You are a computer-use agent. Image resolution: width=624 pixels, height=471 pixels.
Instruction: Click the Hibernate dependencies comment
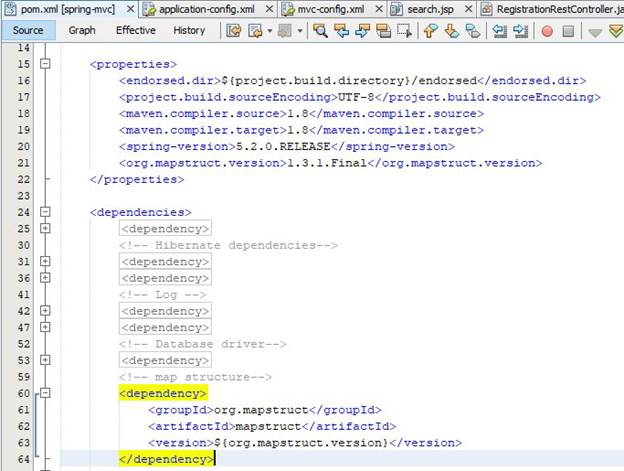coord(228,245)
